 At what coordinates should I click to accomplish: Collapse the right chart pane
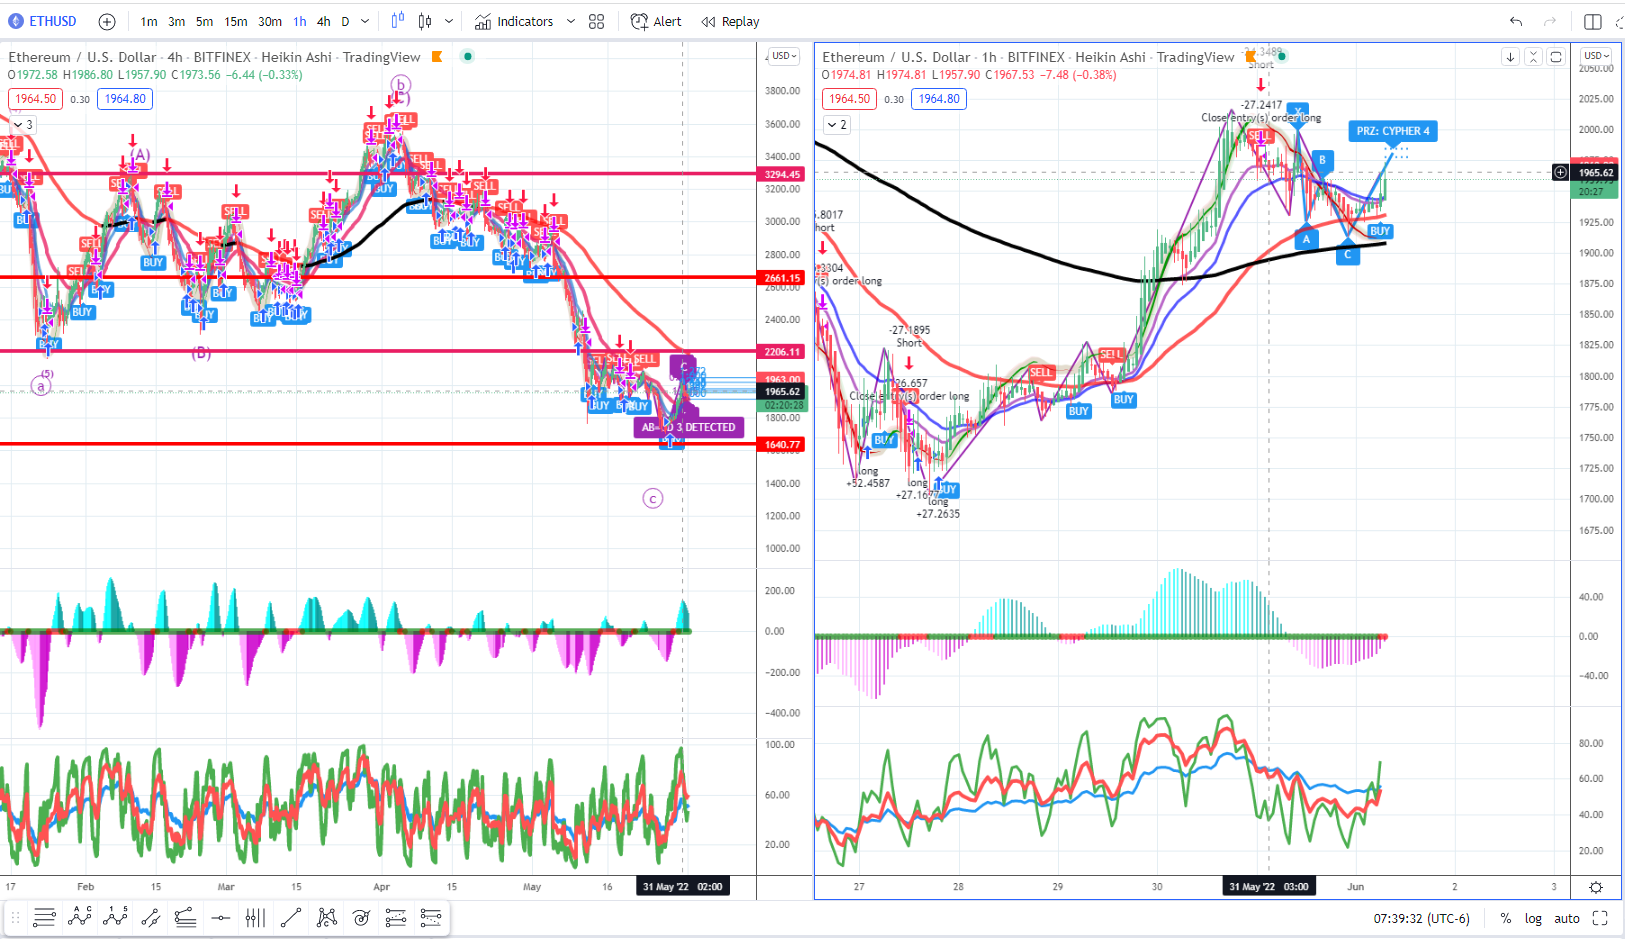click(x=1533, y=57)
